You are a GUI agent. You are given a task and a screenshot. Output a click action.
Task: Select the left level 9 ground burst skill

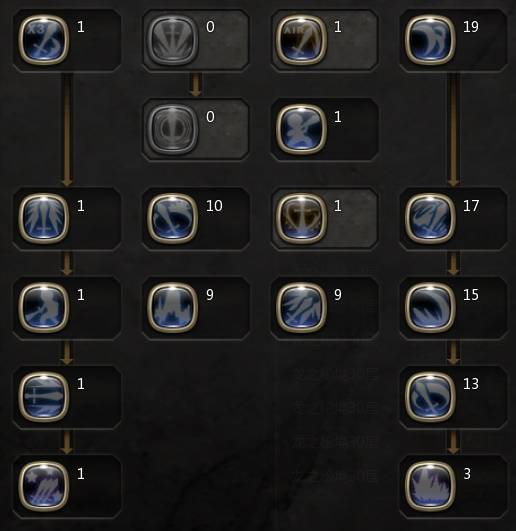173,307
